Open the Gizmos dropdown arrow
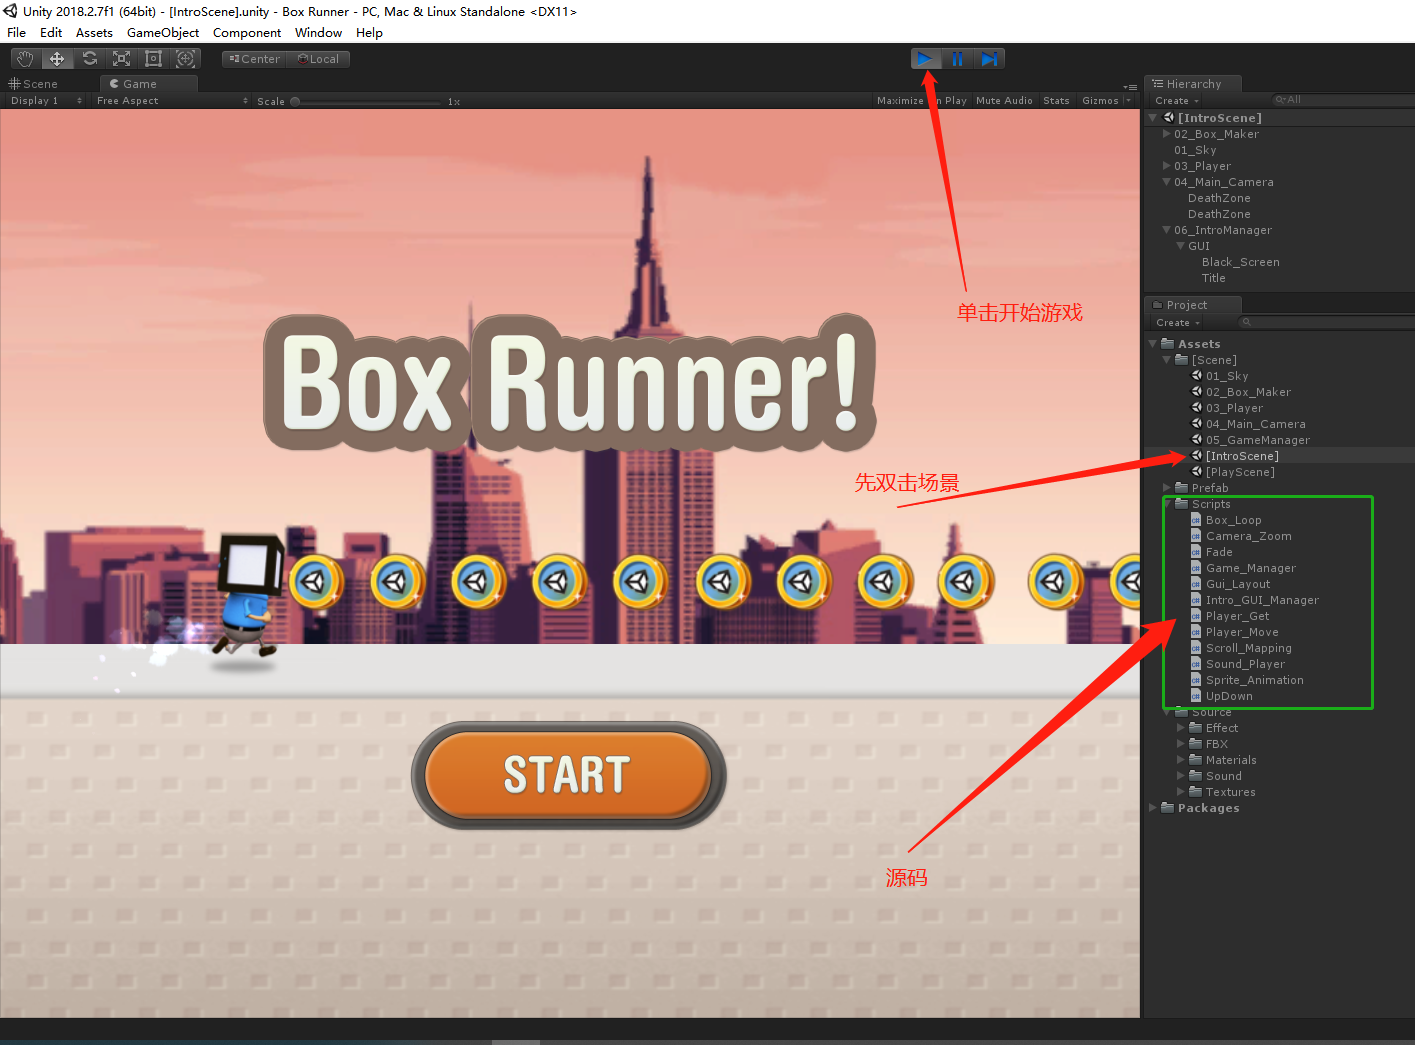Screen dimensions: 1415x1045 tap(1128, 101)
